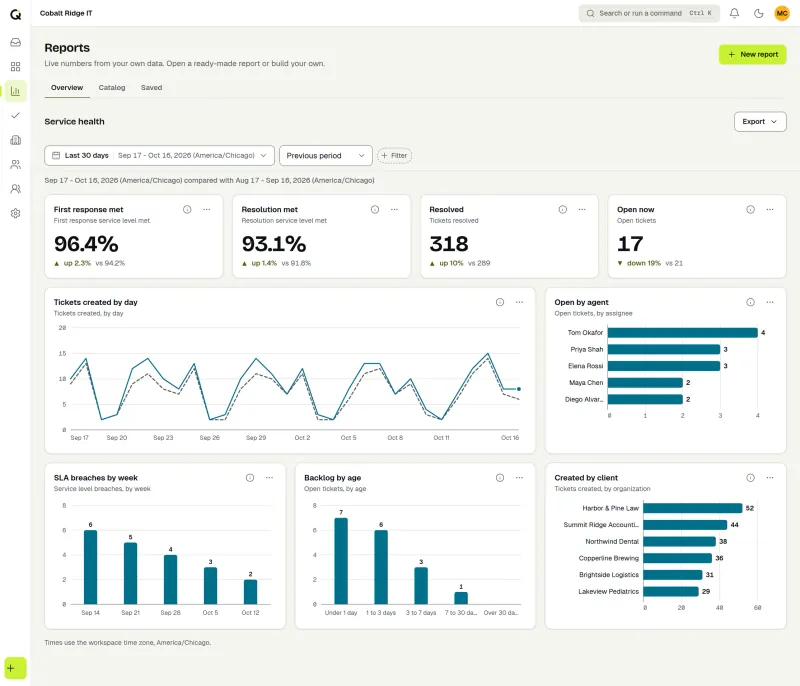This screenshot has height=686, width=800.
Task: Click the 93.1% resolution met value
Action: pyautogui.click(x=274, y=244)
